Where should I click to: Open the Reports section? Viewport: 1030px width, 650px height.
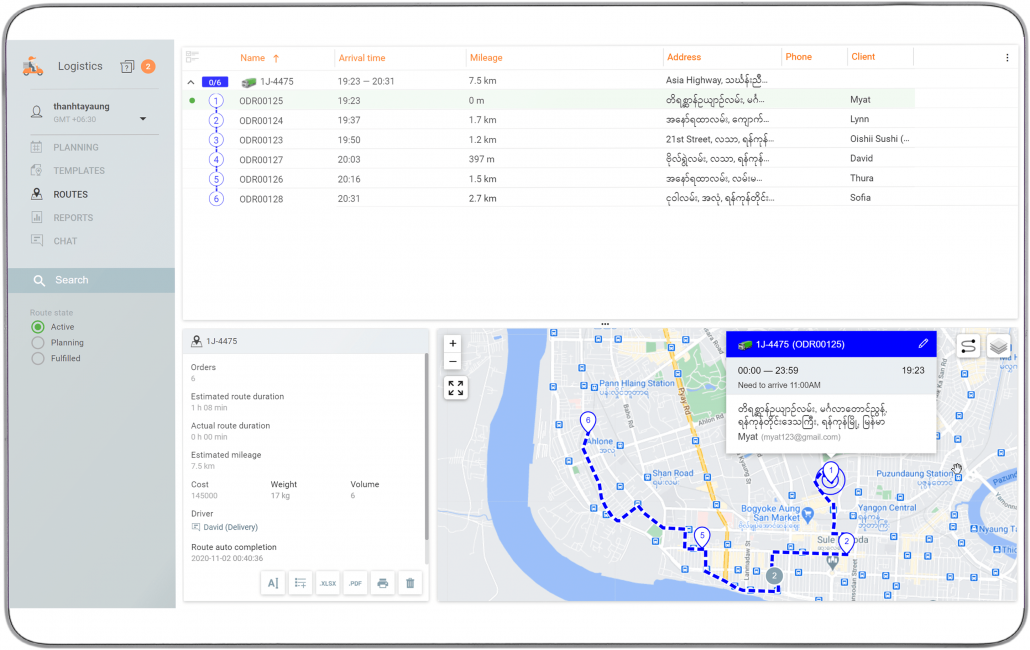click(x=73, y=218)
